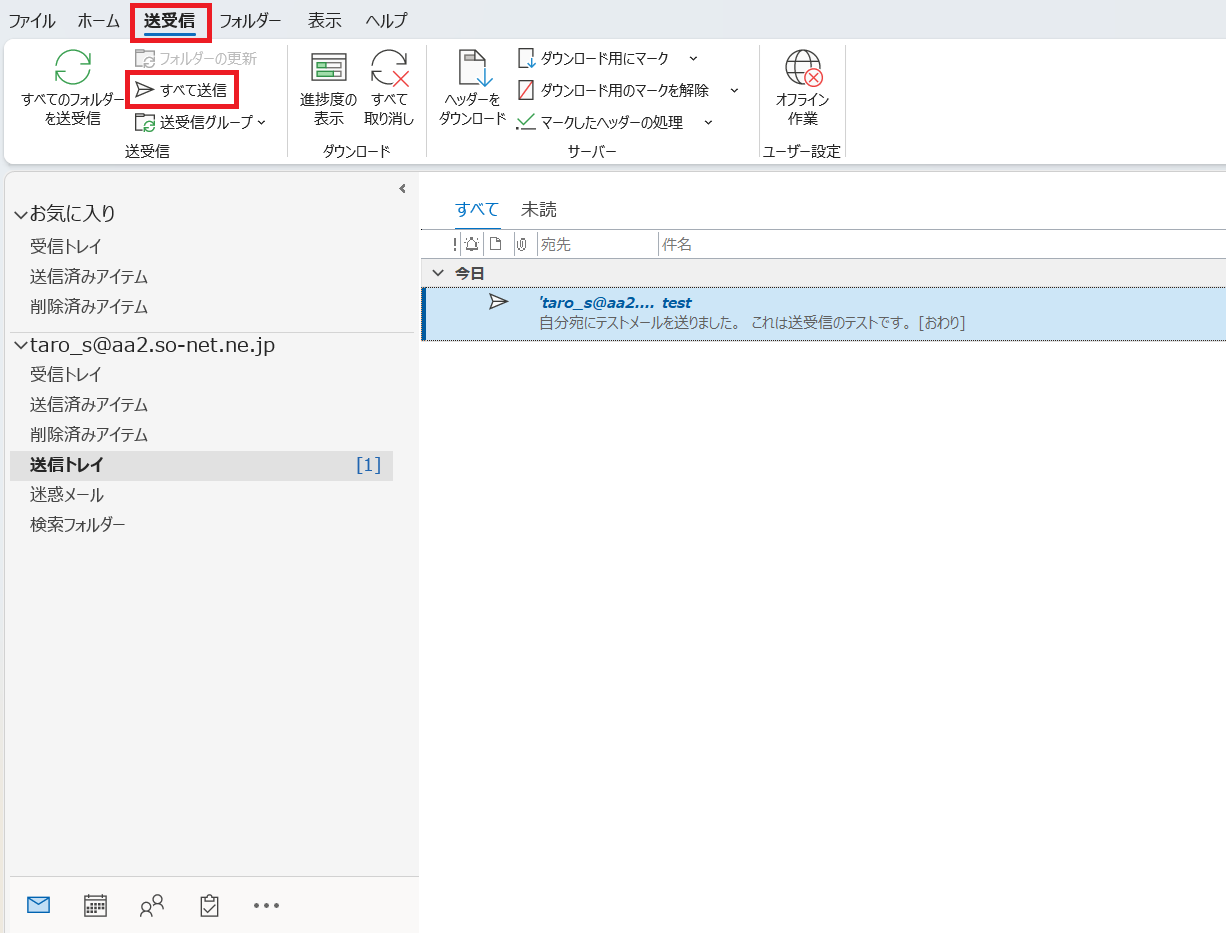This screenshot has width=1226, height=933.
Task: Select the test email in outbox
Action: click(x=750, y=313)
